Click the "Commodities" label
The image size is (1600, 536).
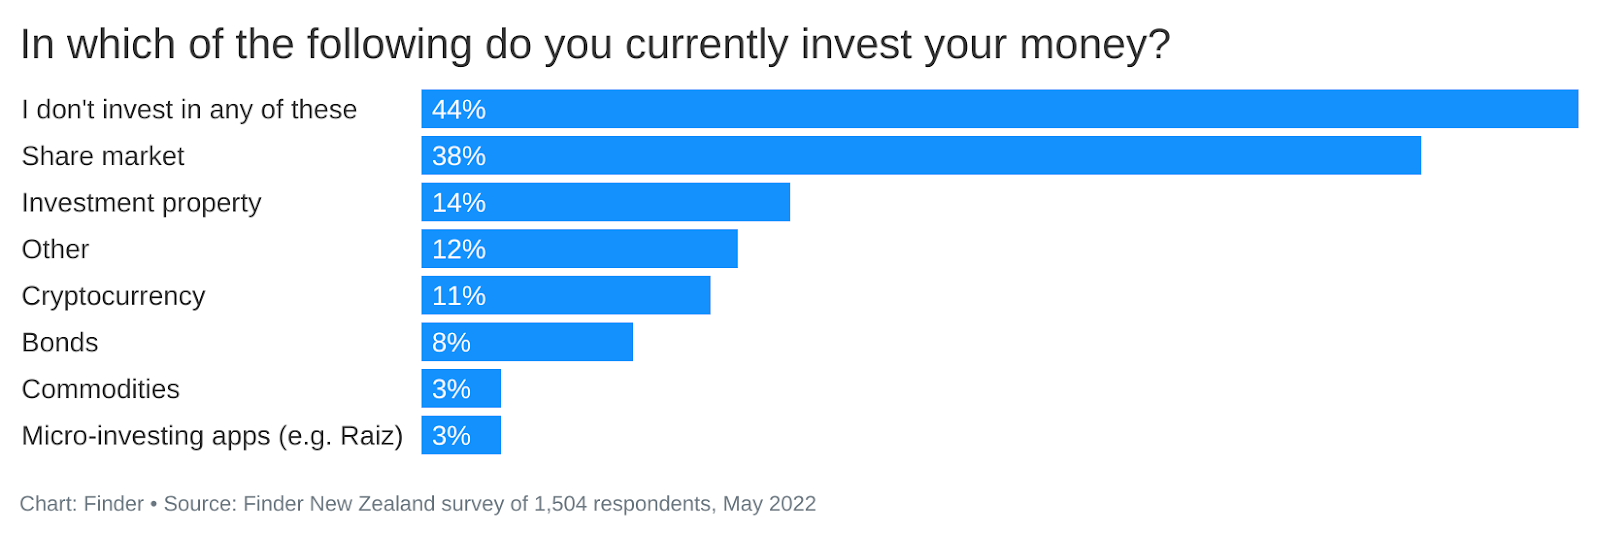click(100, 389)
